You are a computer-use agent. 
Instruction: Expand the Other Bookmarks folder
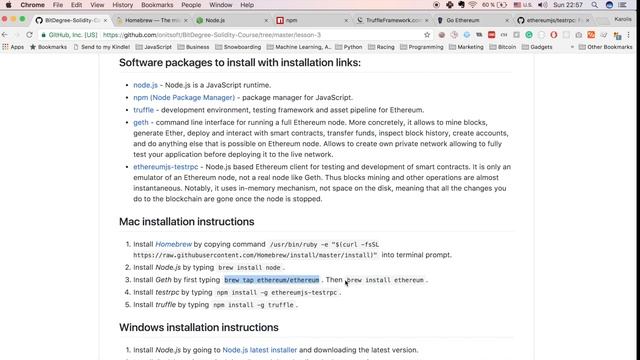tap(605, 47)
